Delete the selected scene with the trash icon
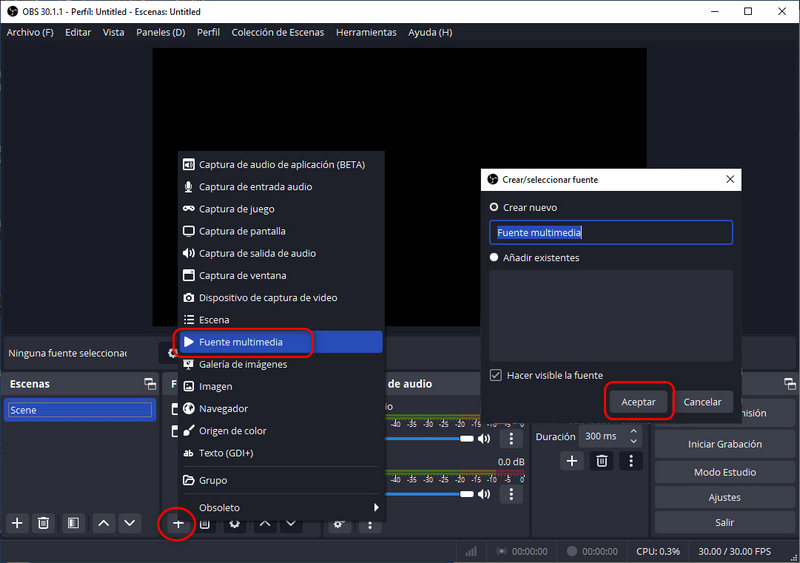The image size is (800, 563). click(44, 523)
